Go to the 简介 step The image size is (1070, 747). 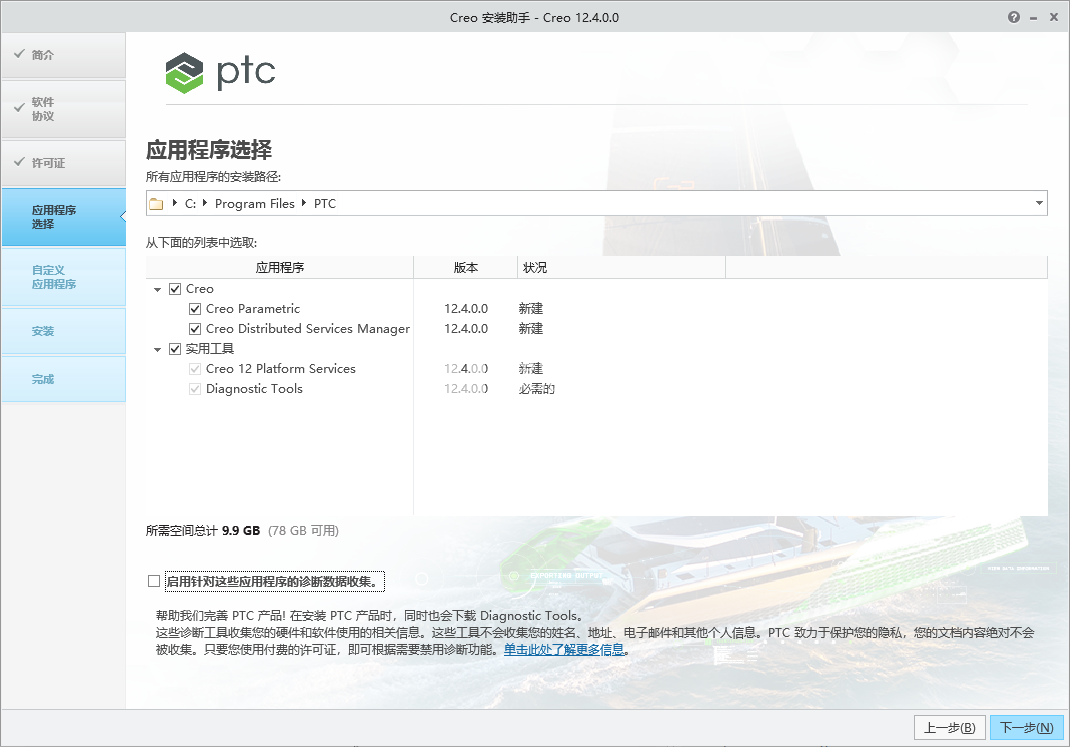pyautogui.click(x=63, y=55)
